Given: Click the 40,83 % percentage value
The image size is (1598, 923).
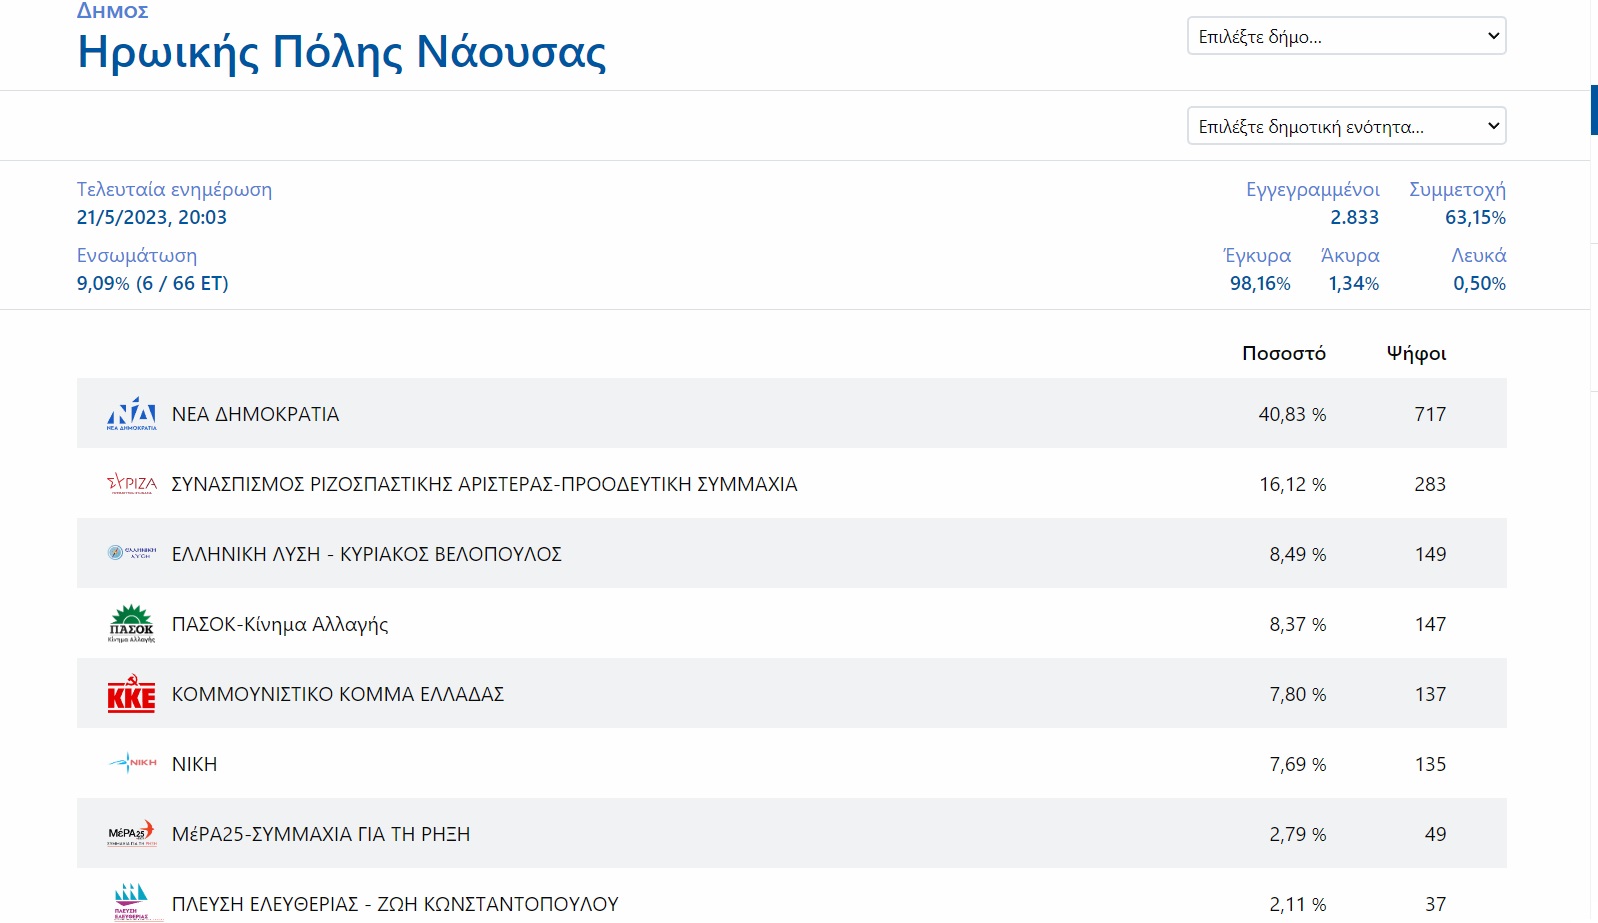Looking at the screenshot, I should (1292, 414).
